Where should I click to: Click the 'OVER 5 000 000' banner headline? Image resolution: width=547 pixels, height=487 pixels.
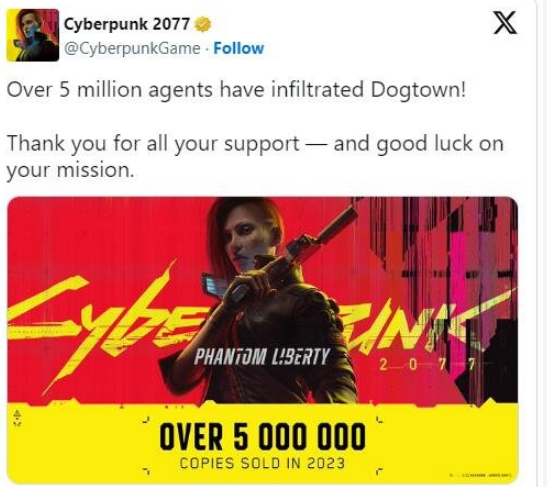tap(262, 436)
